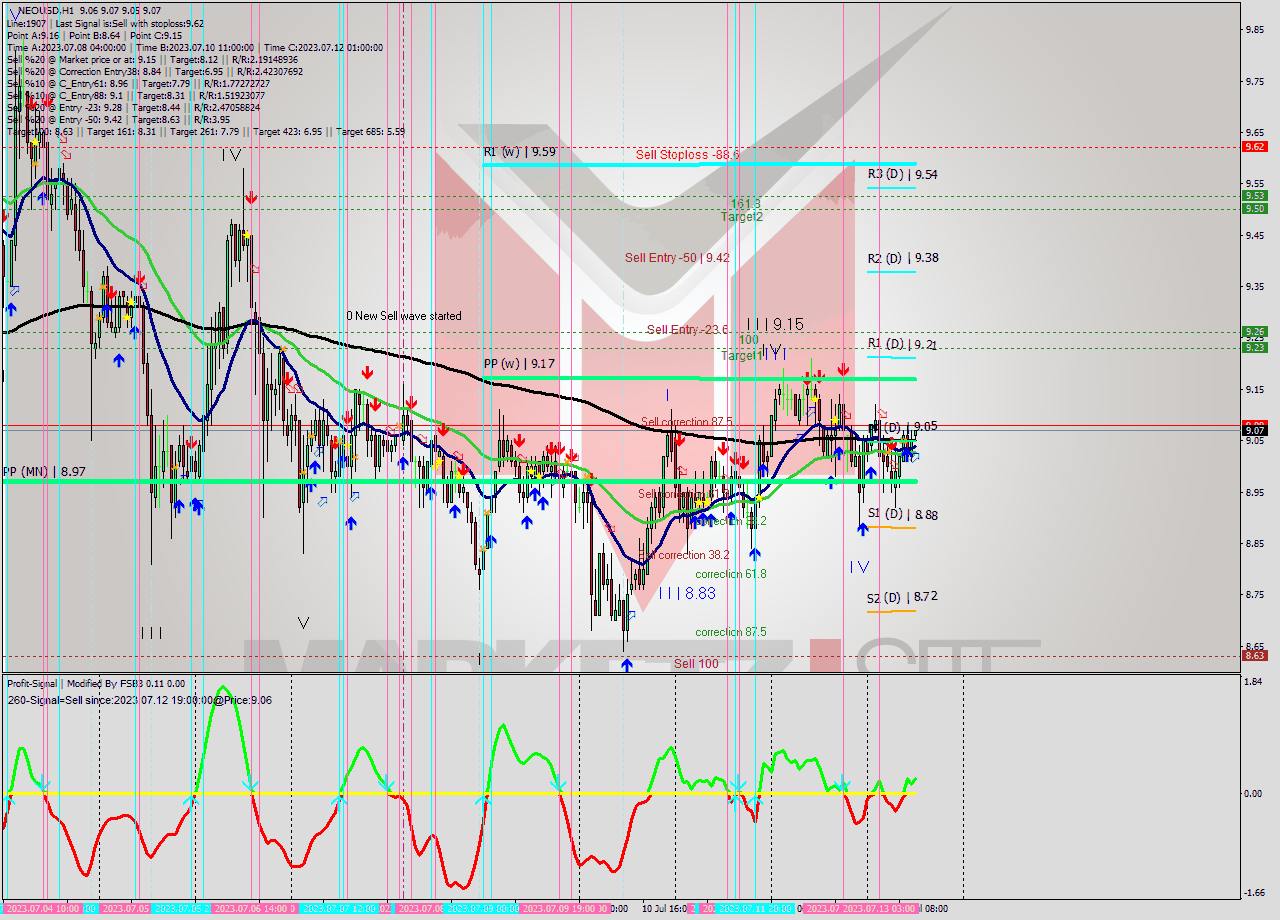Click the '0 New Sell wave started' annotation

click(404, 316)
